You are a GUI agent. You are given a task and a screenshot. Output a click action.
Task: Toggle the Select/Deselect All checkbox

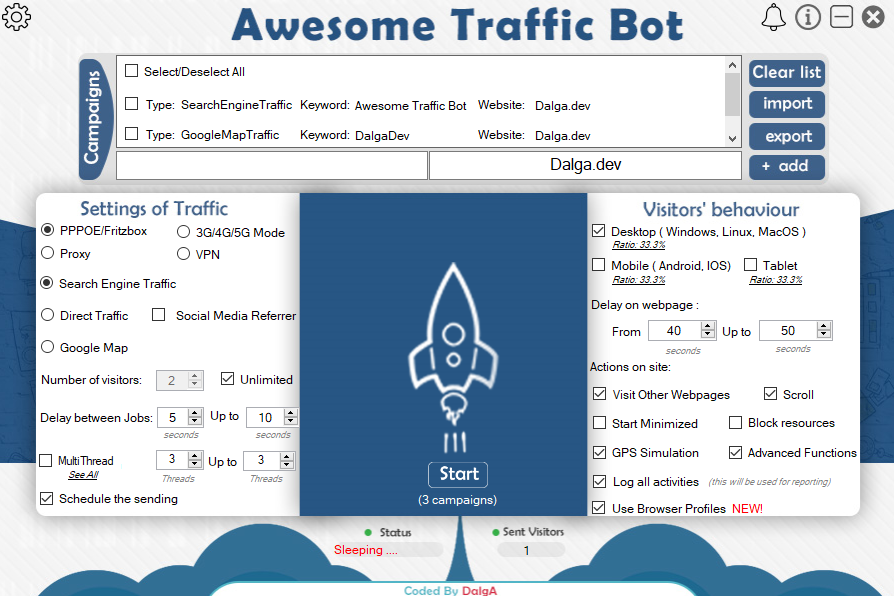pos(131,71)
